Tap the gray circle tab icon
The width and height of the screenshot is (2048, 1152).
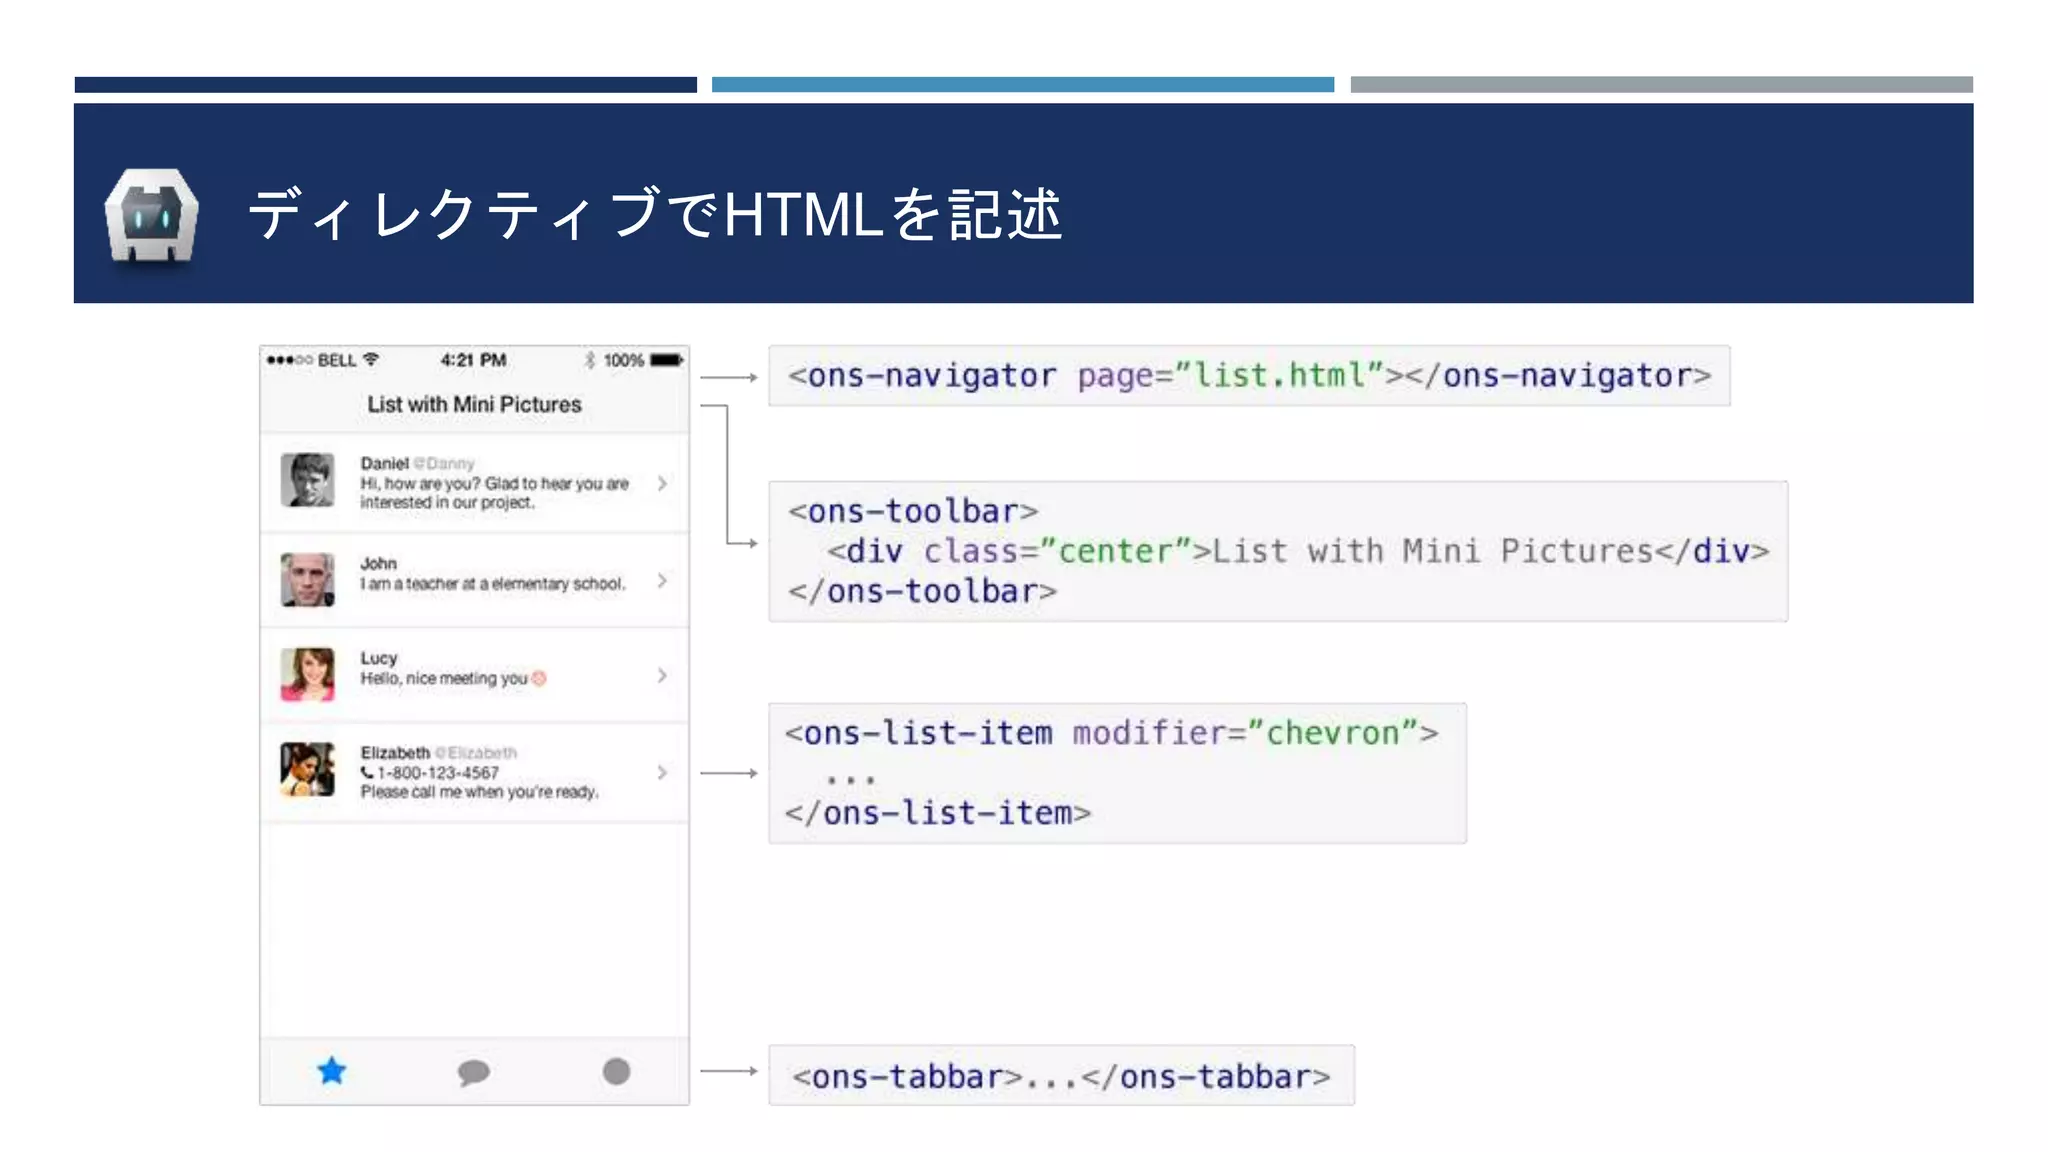click(617, 1072)
